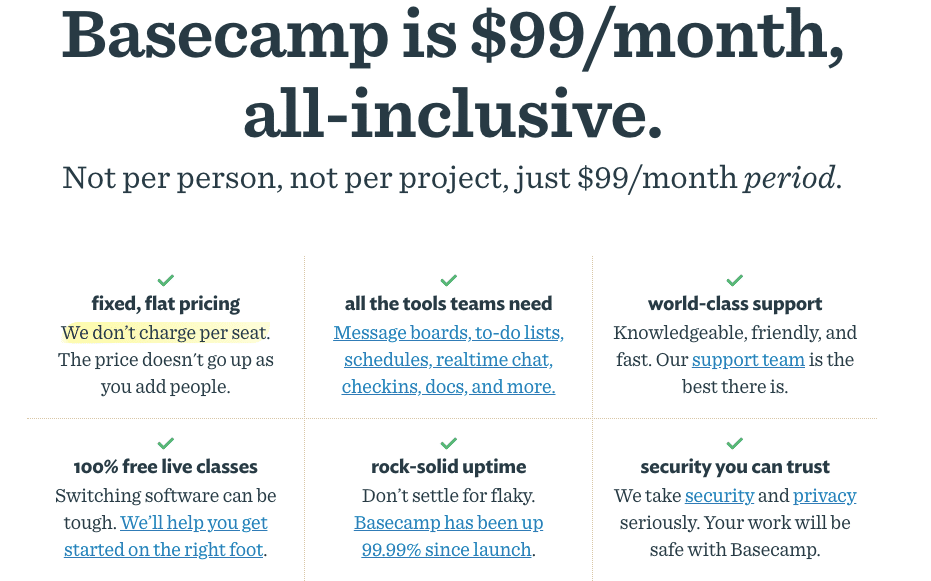Follow the 'We'll help you get started' link
Viewport: 931px width, 581px height.
[194, 523]
